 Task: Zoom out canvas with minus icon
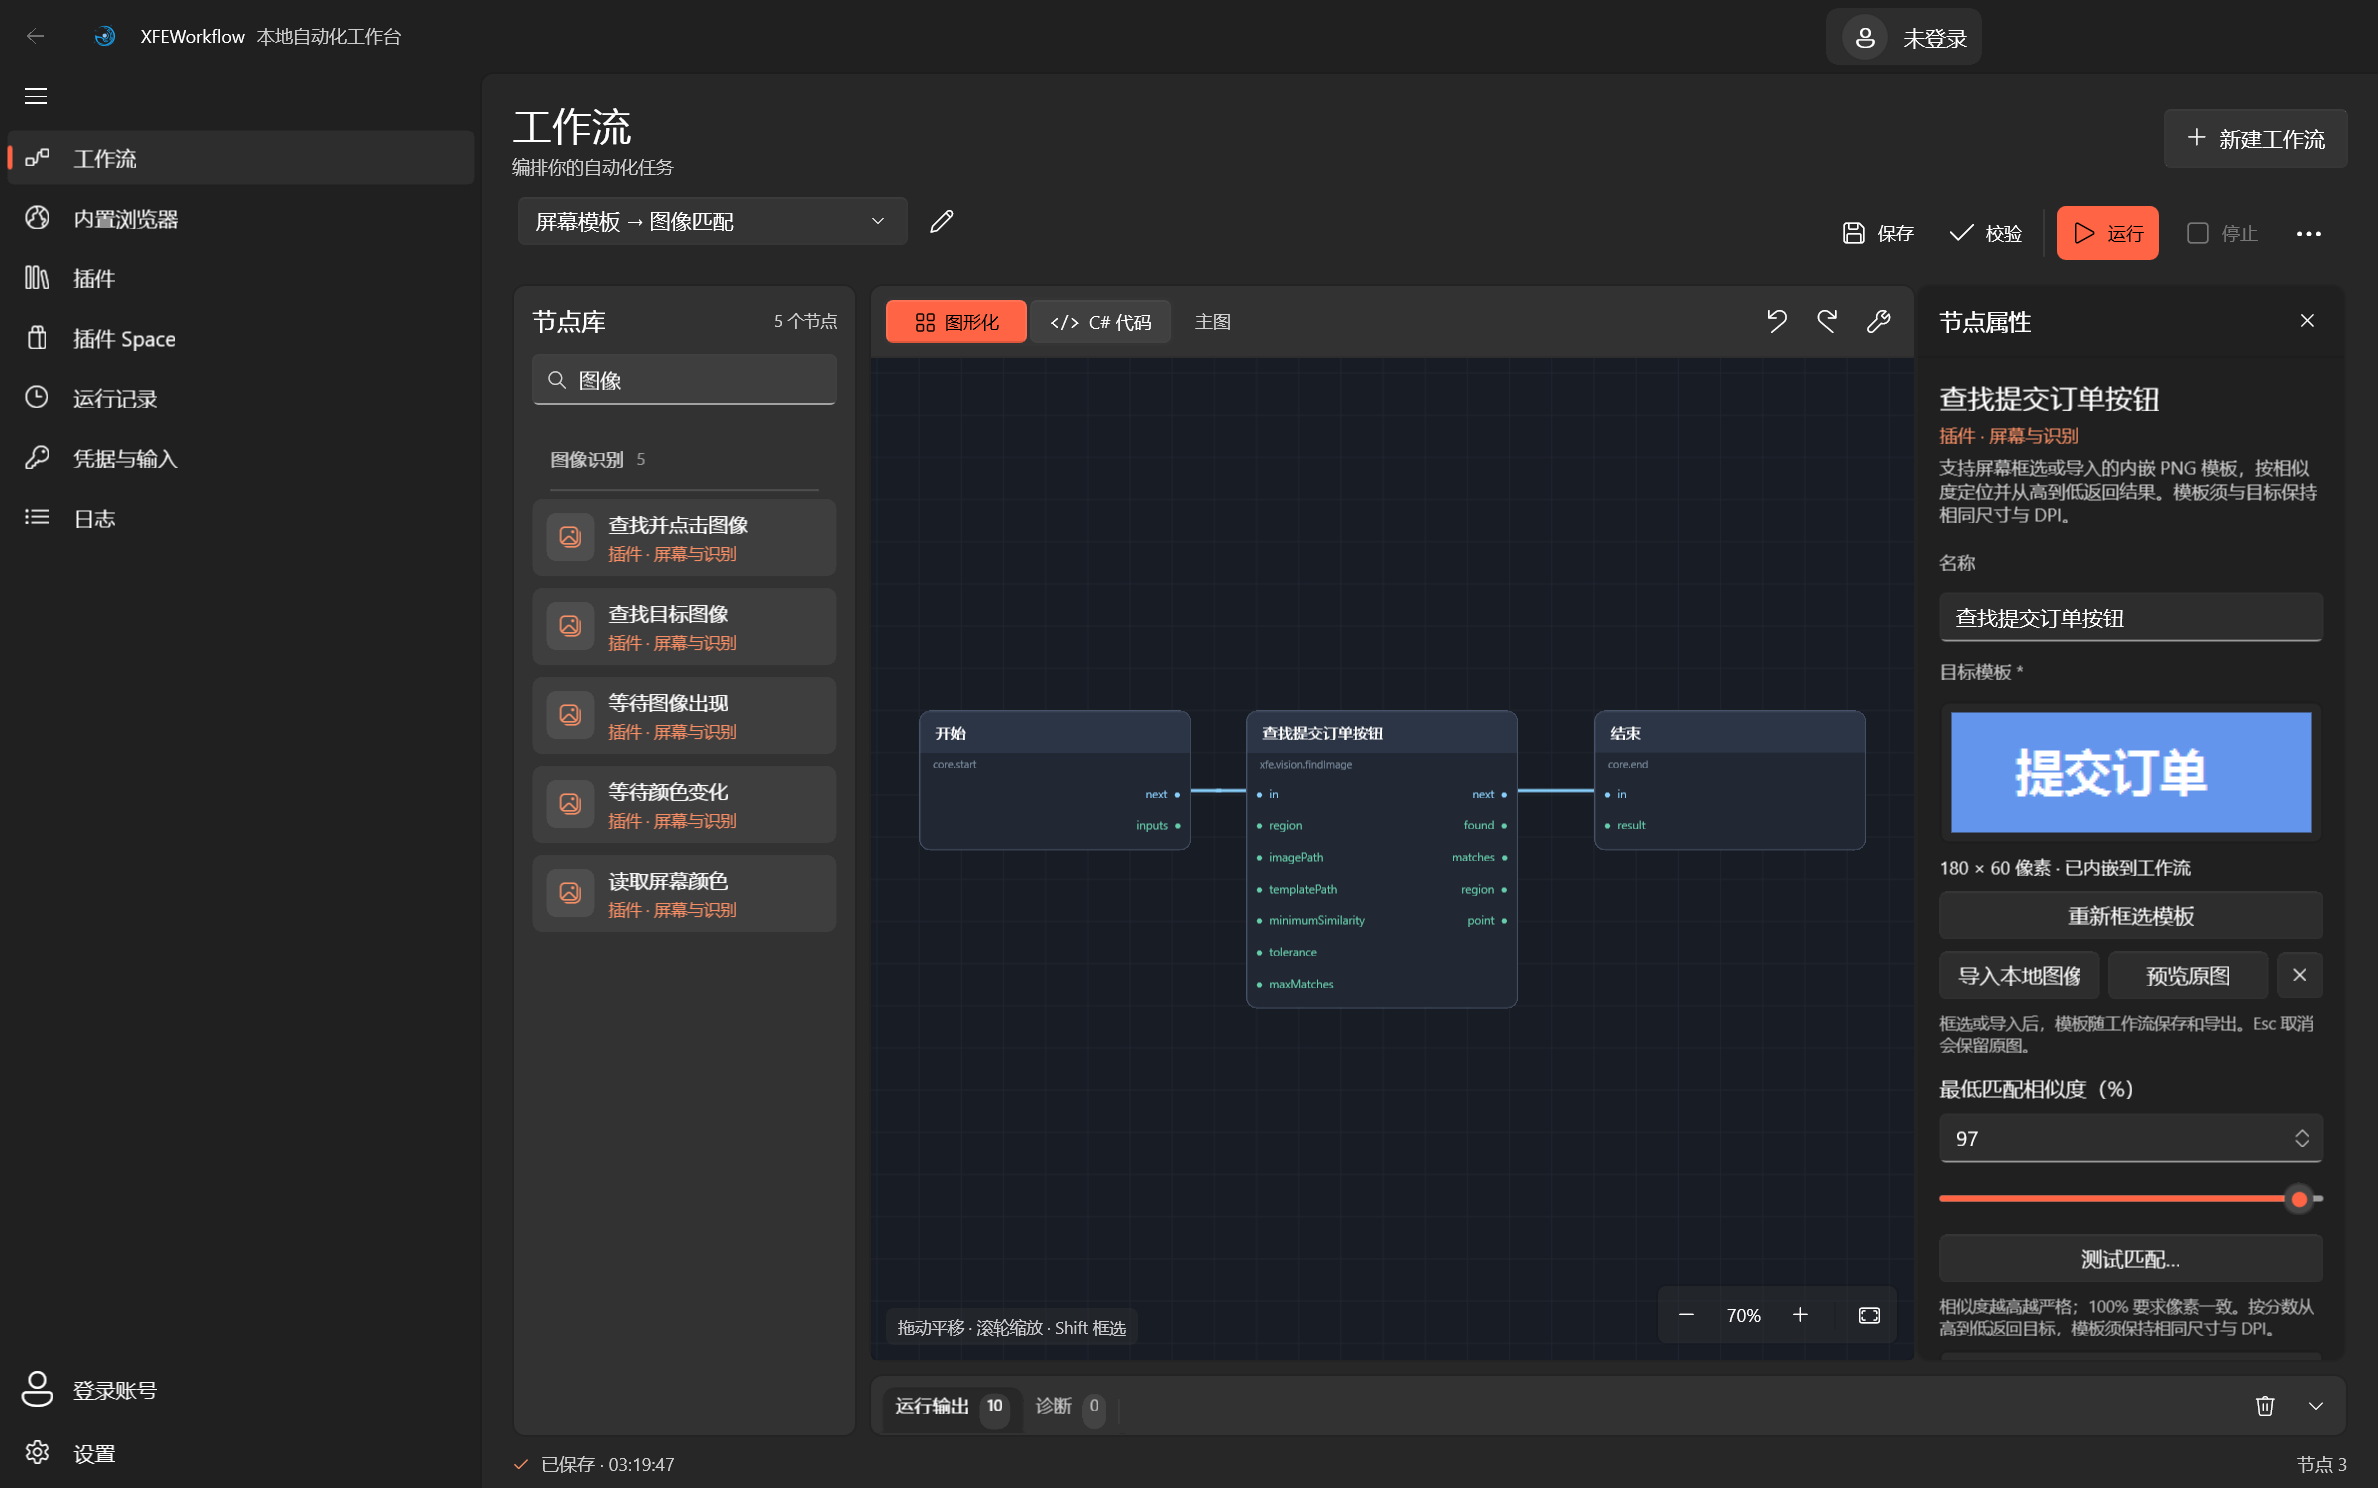coord(1686,1315)
